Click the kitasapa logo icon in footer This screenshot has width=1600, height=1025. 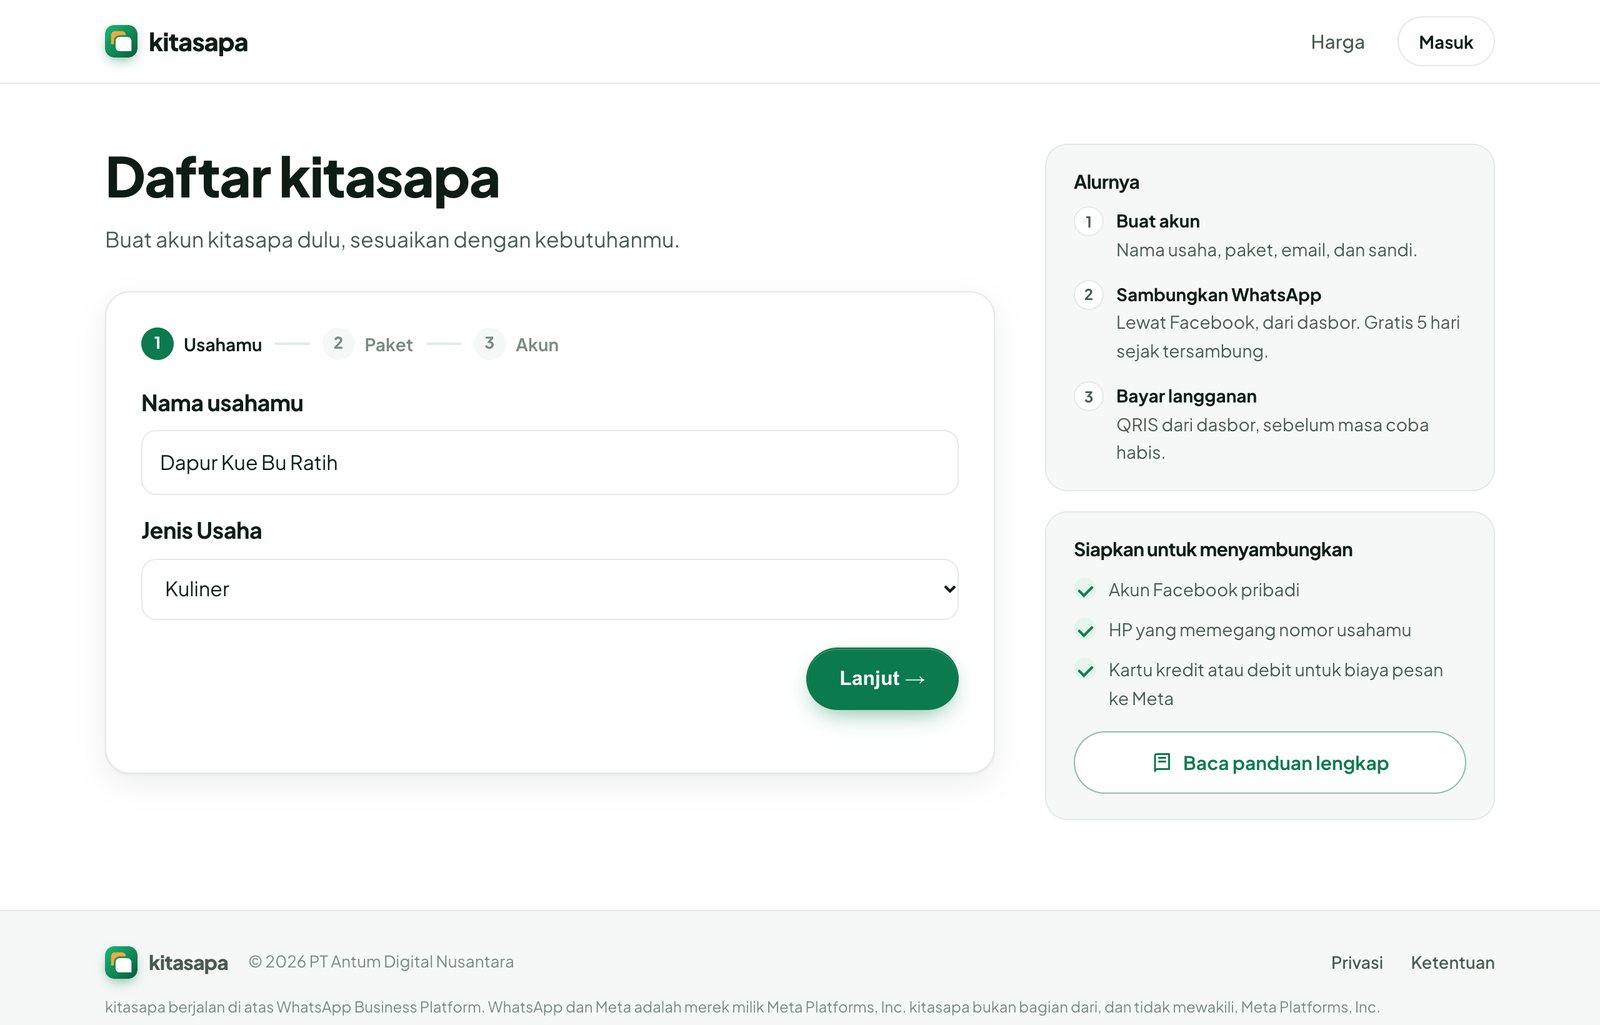point(121,963)
